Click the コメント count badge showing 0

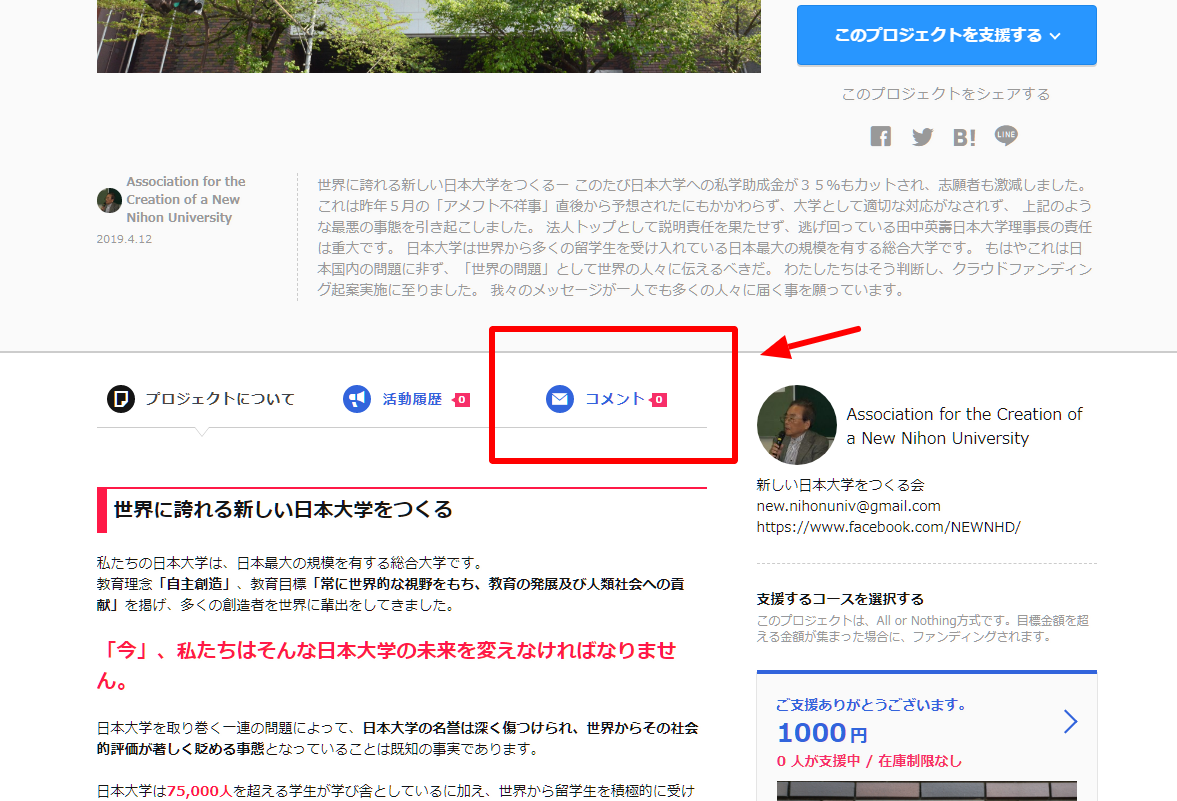[x=658, y=399]
